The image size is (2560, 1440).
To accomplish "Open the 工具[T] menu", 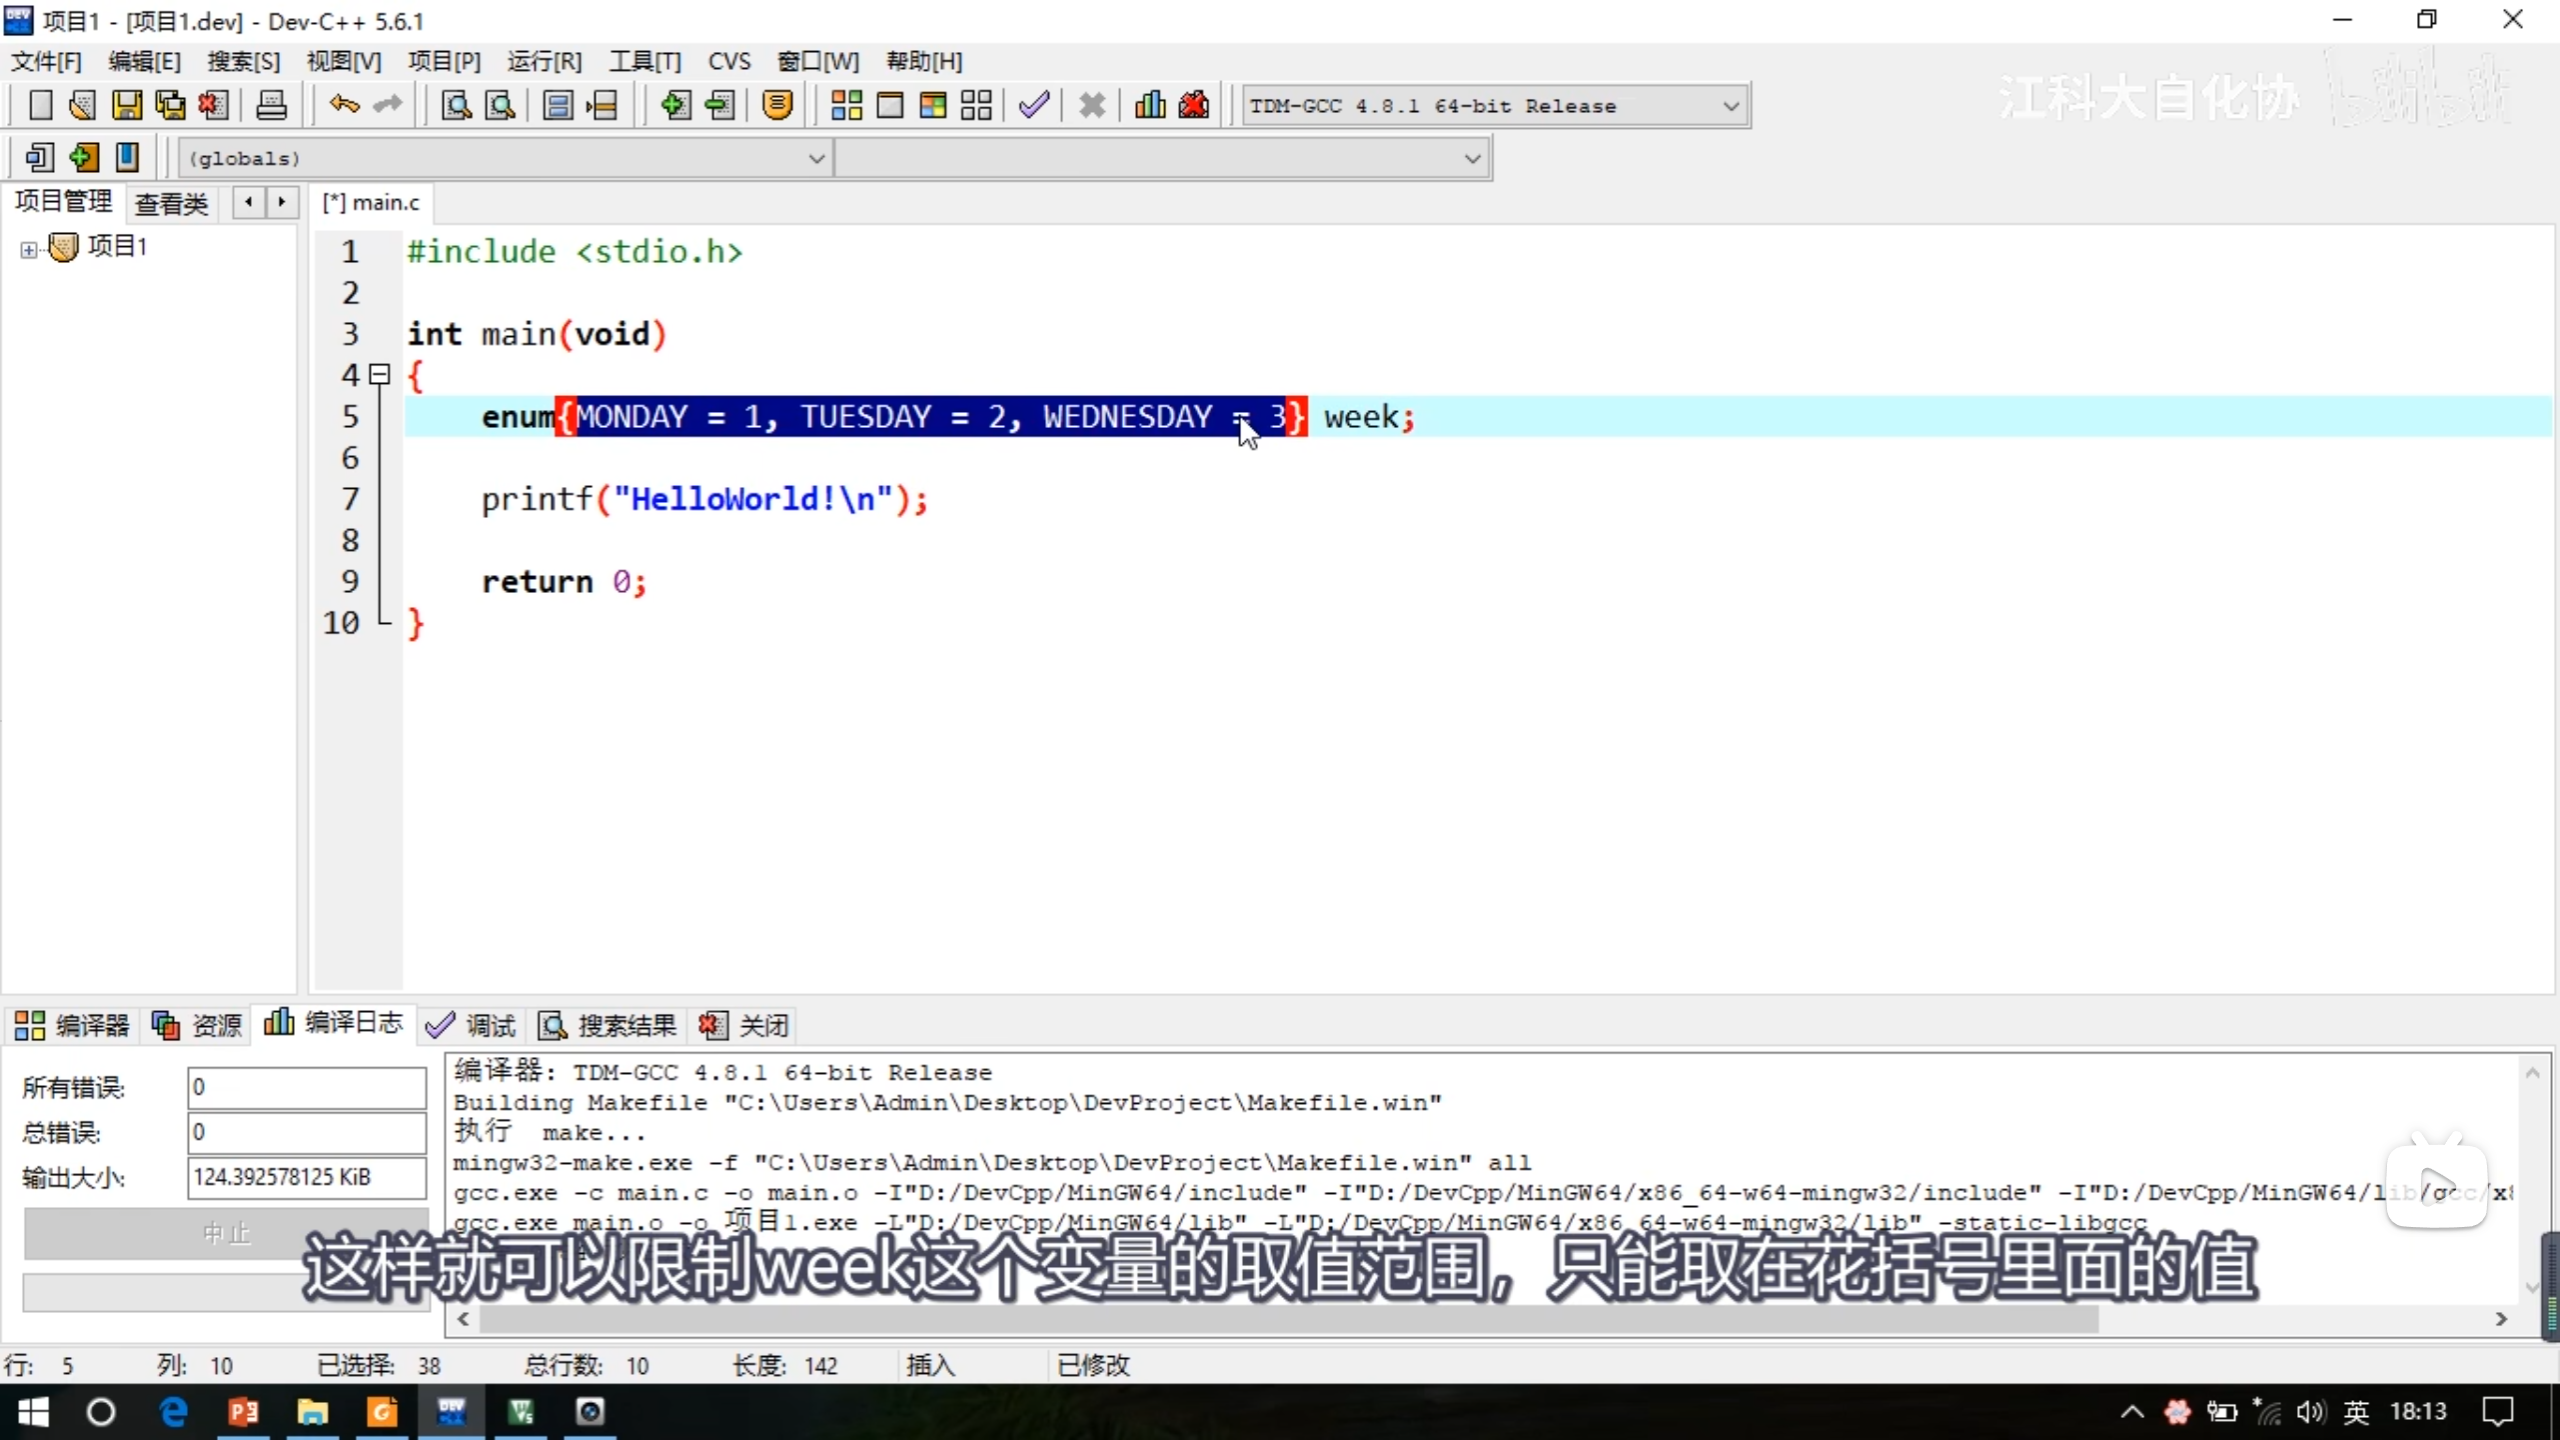I will [x=645, y=62].
